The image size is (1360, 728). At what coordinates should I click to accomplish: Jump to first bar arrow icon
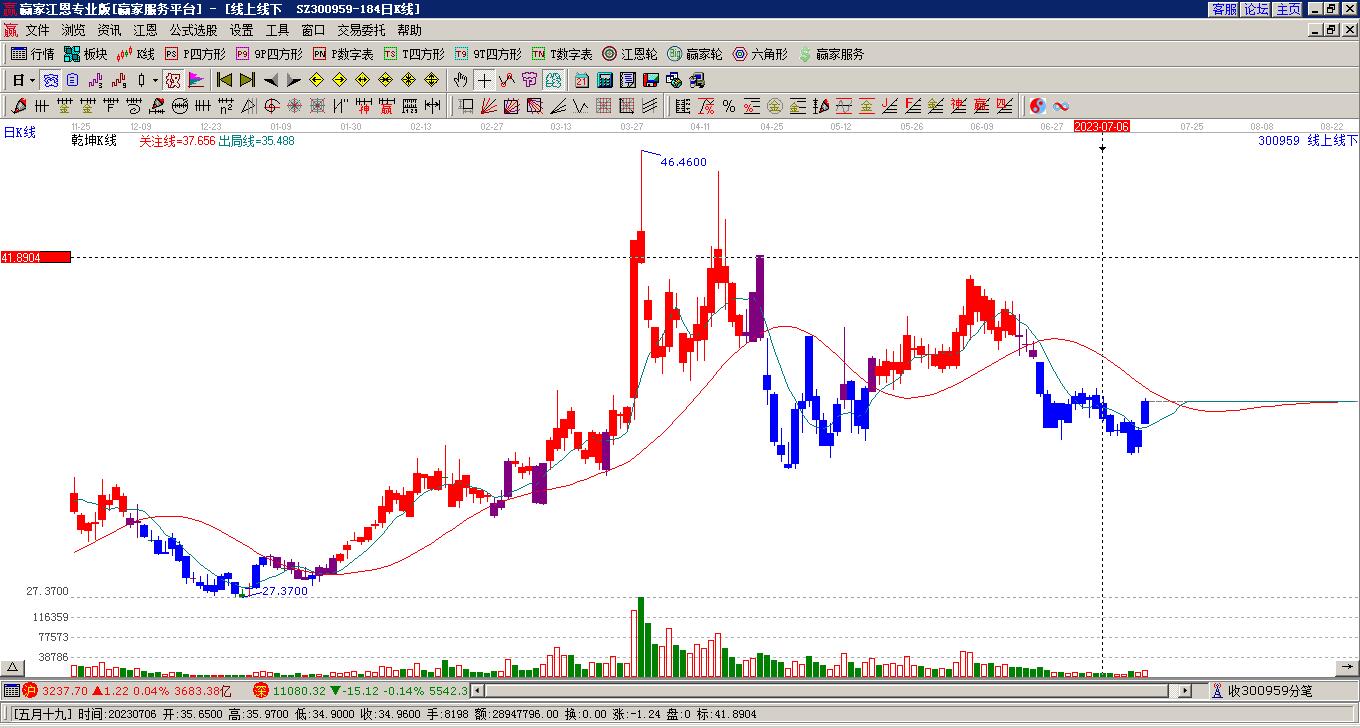pos(224,80)
